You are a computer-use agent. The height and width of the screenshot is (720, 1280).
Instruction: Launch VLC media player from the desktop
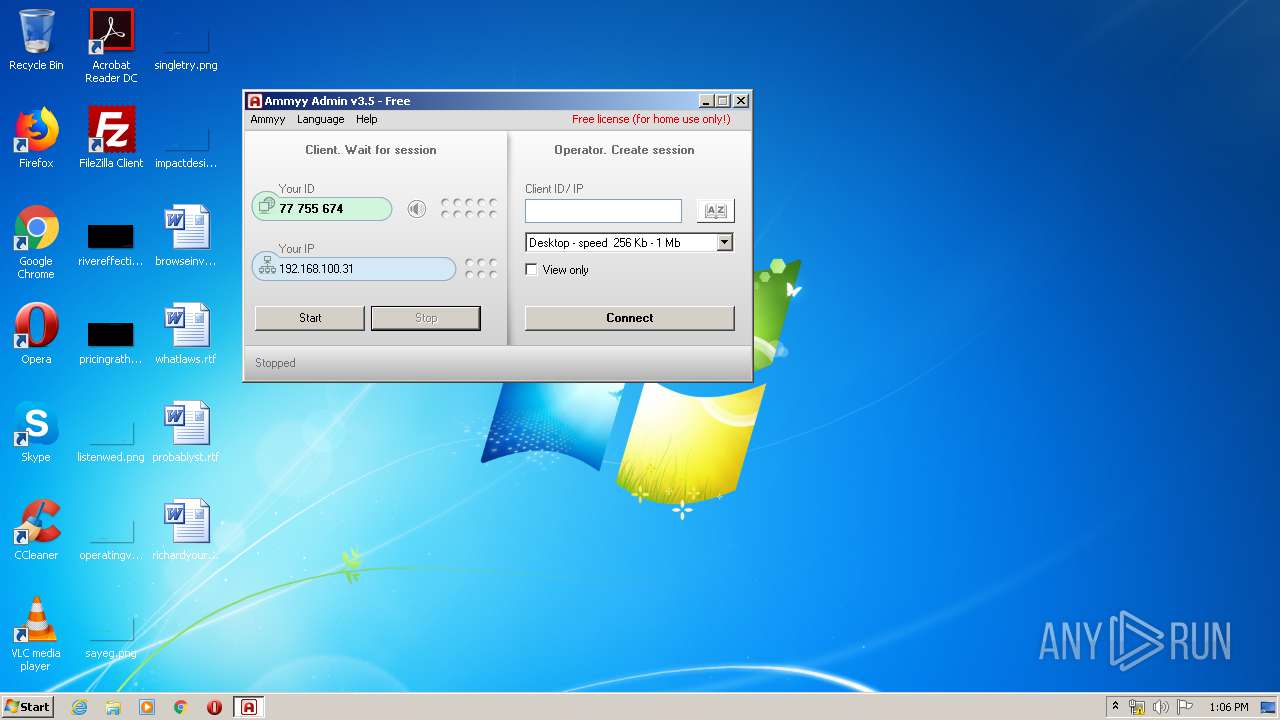click(x=36, y=634)
